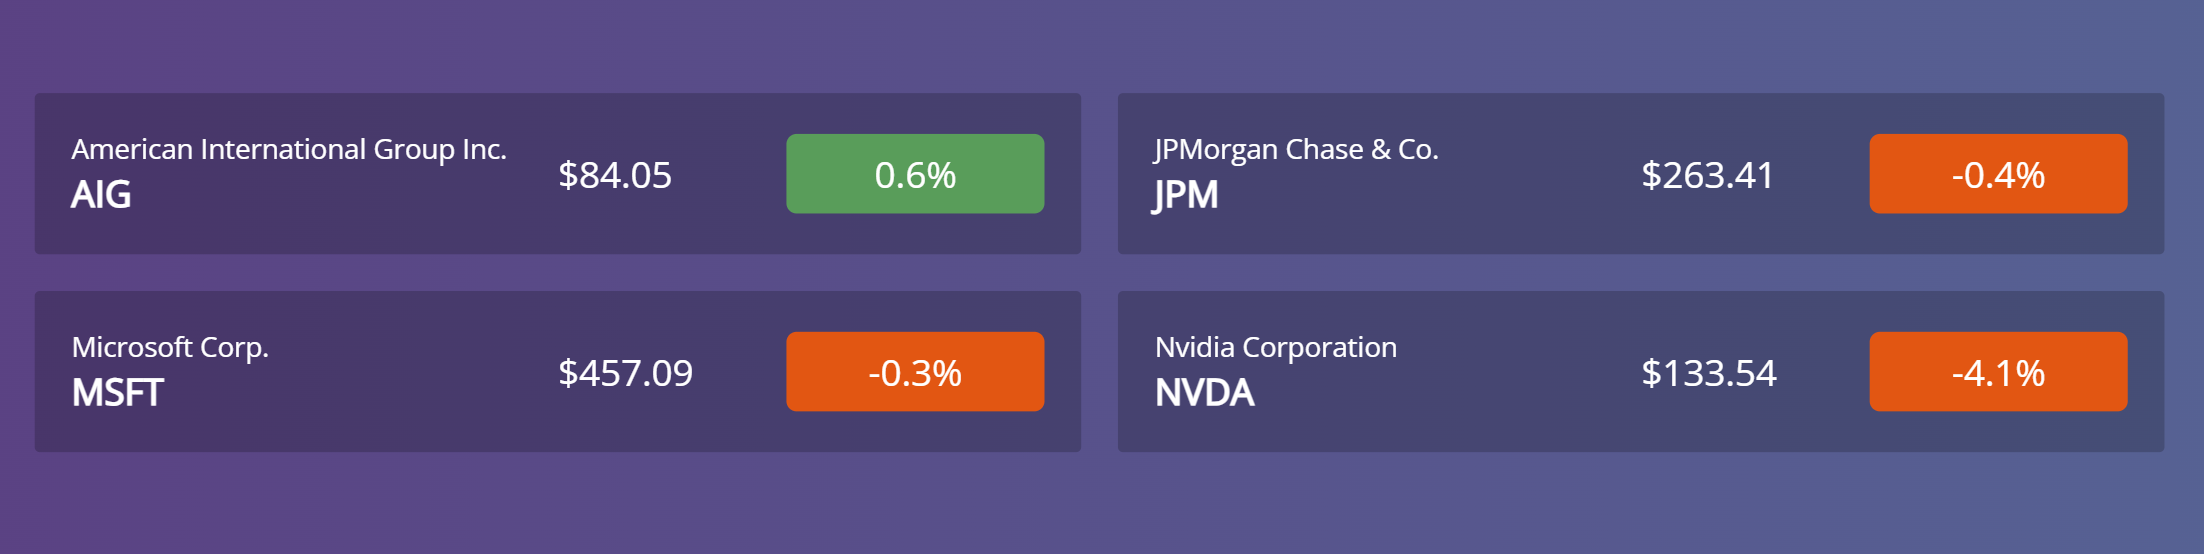
Task: Click the $84.05 AIG price
Action: coord(615,175)
